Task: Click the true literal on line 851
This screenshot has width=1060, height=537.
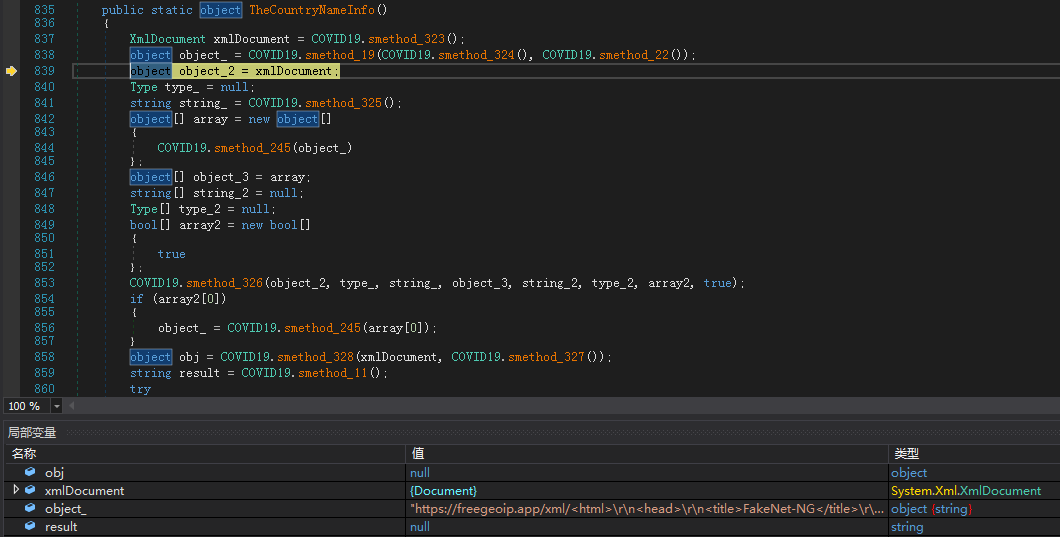Action: (x=171, y=254)
